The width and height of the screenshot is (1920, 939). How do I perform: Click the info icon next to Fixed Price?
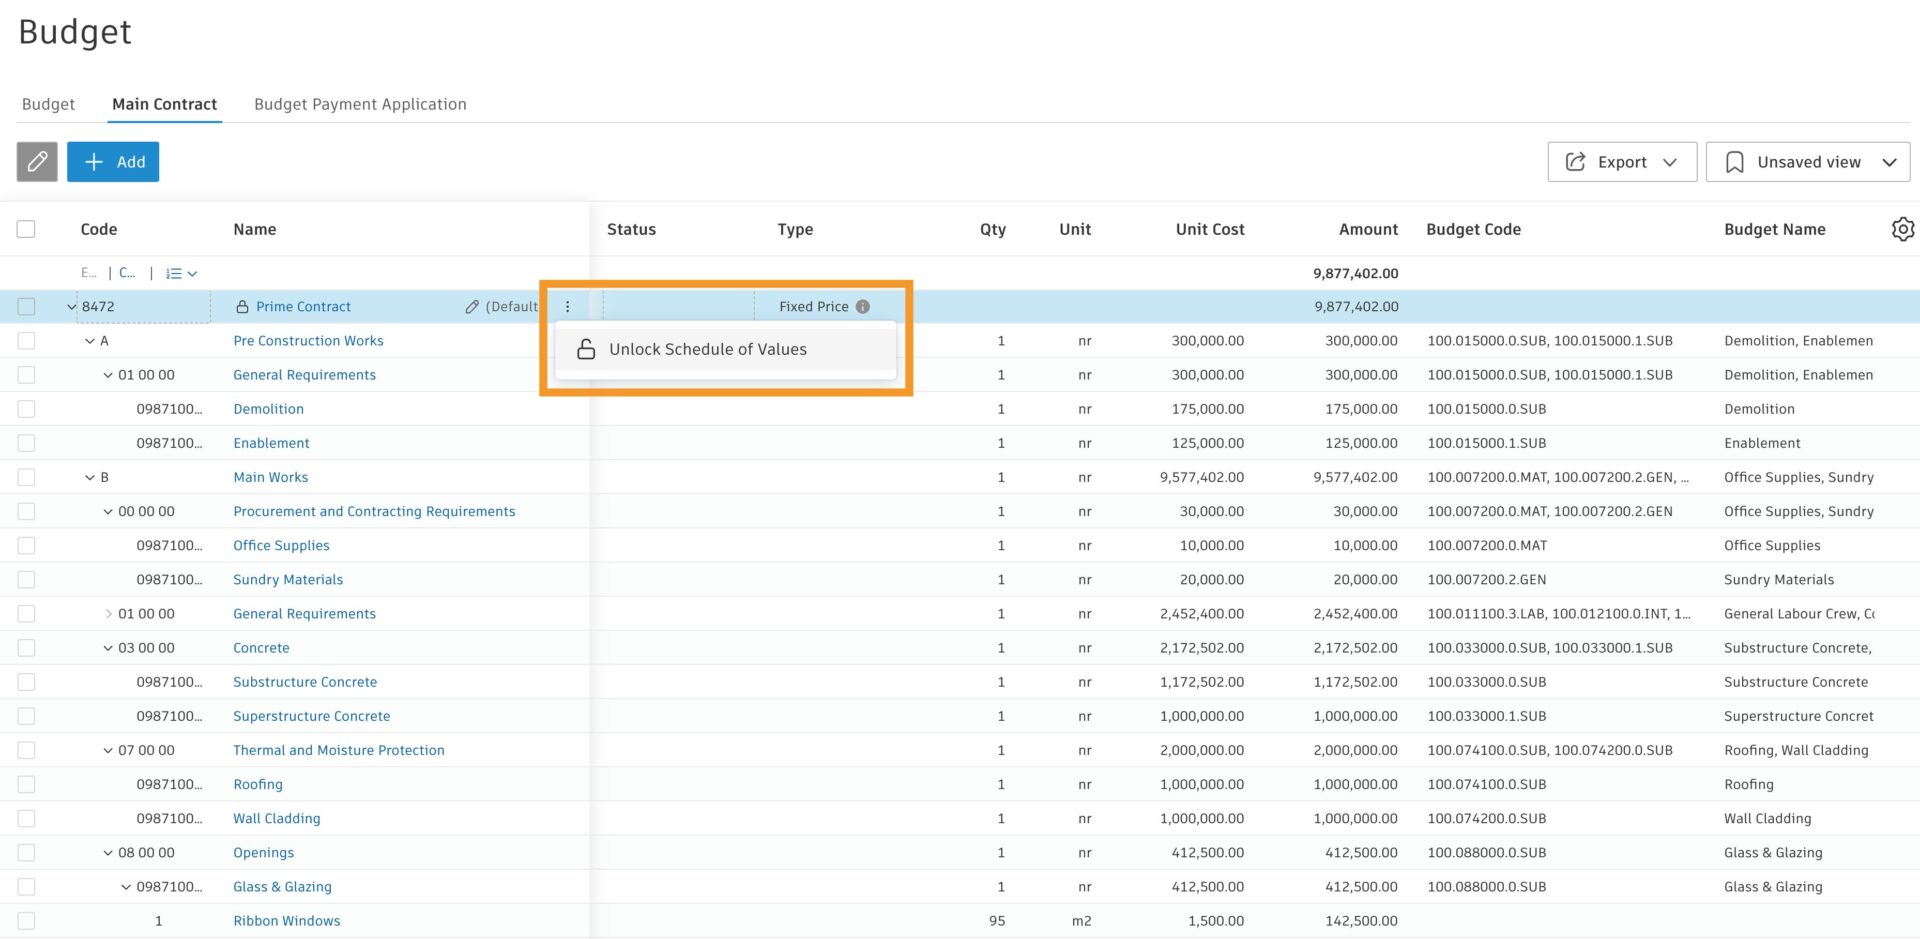click(863, 306)
